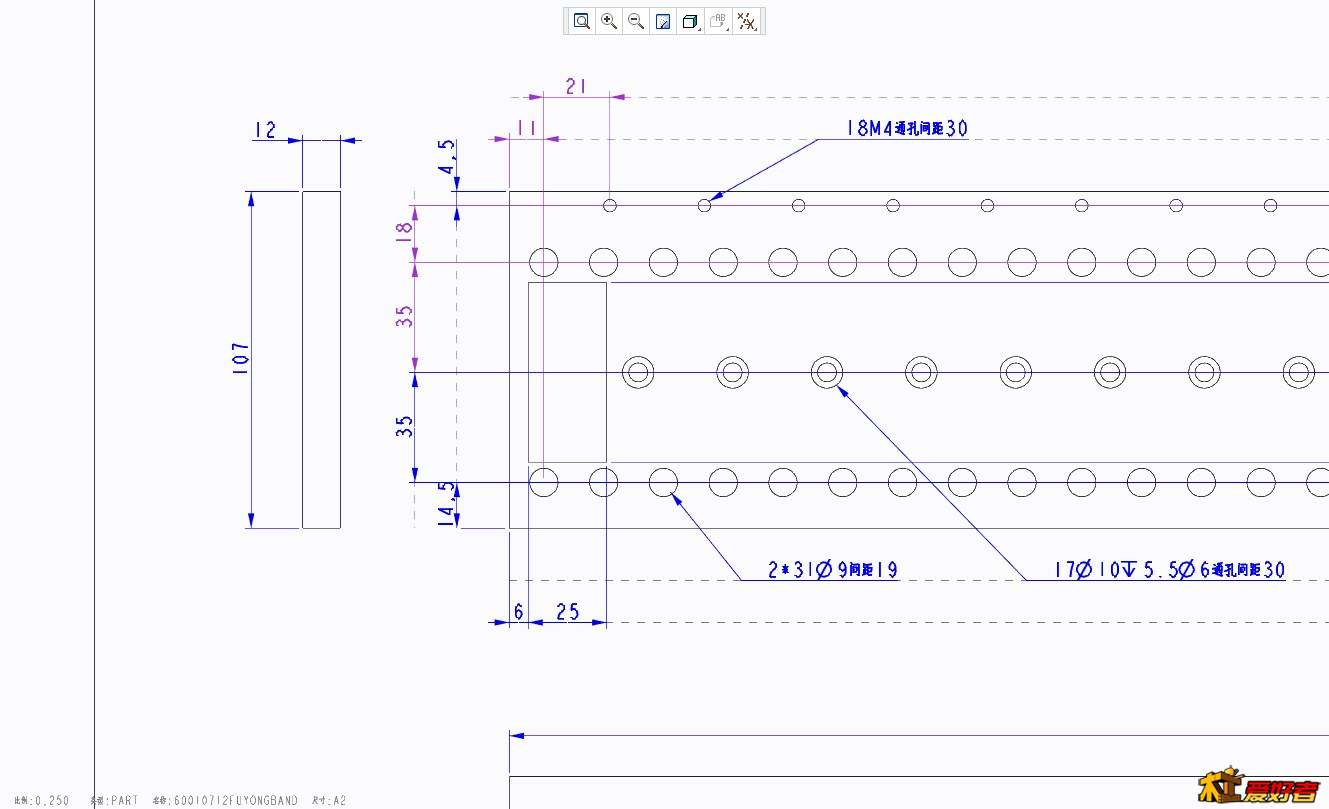Click the 60010712FUYONGBAND name in footer

point(235,801)
